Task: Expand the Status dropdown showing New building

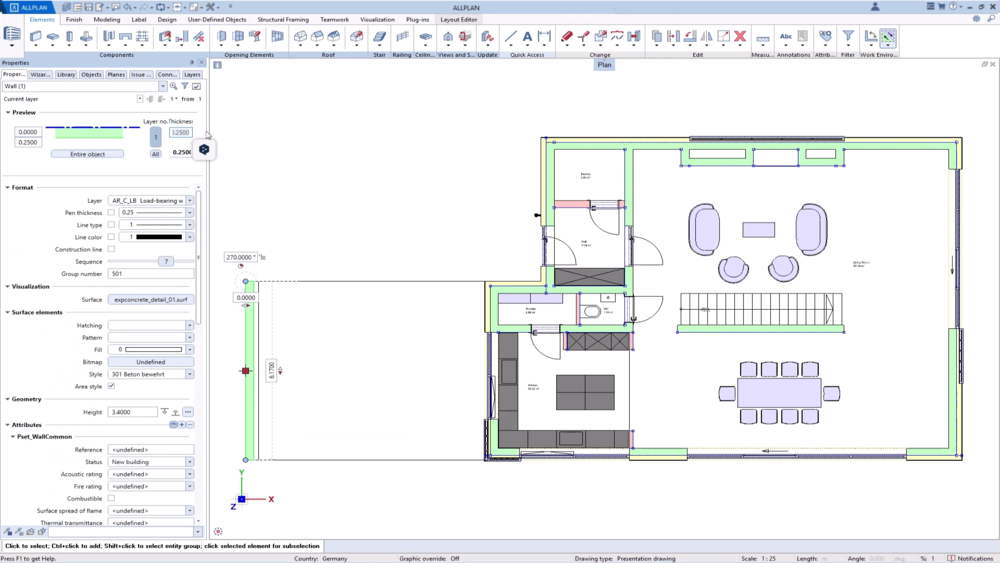Action: [190, 462]
